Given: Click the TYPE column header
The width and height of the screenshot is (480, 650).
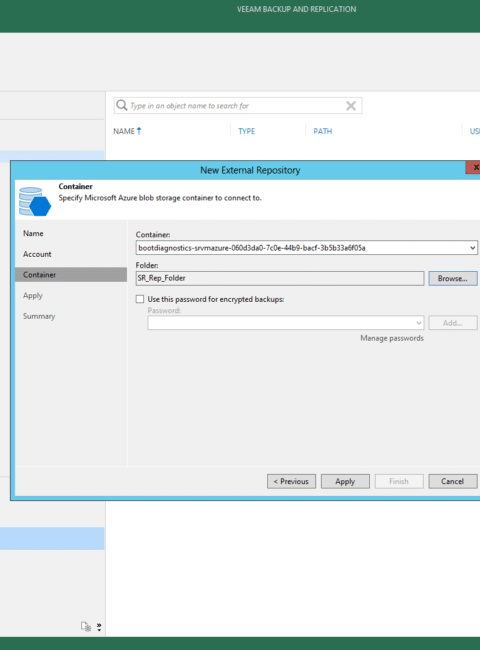Looking at the screenshot, I should click(x=247, y=131).
